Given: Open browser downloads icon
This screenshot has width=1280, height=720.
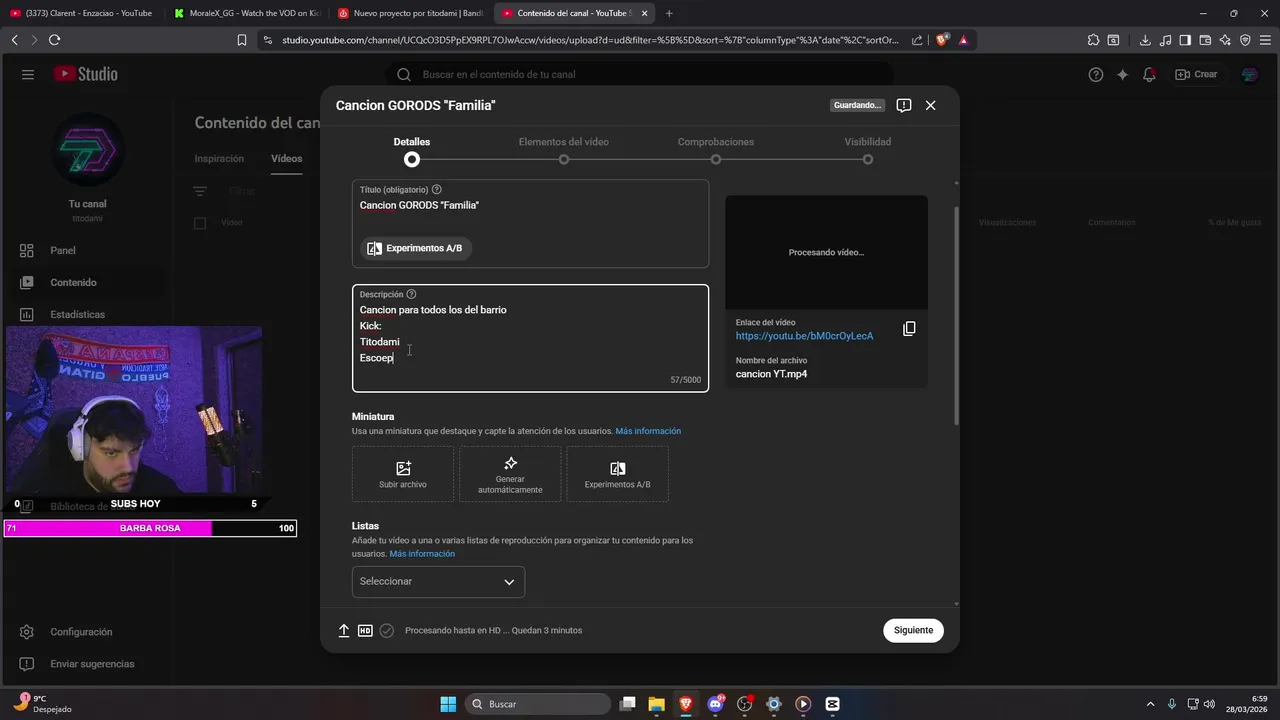Looking at the screenshot, I should coord(1145,40).
